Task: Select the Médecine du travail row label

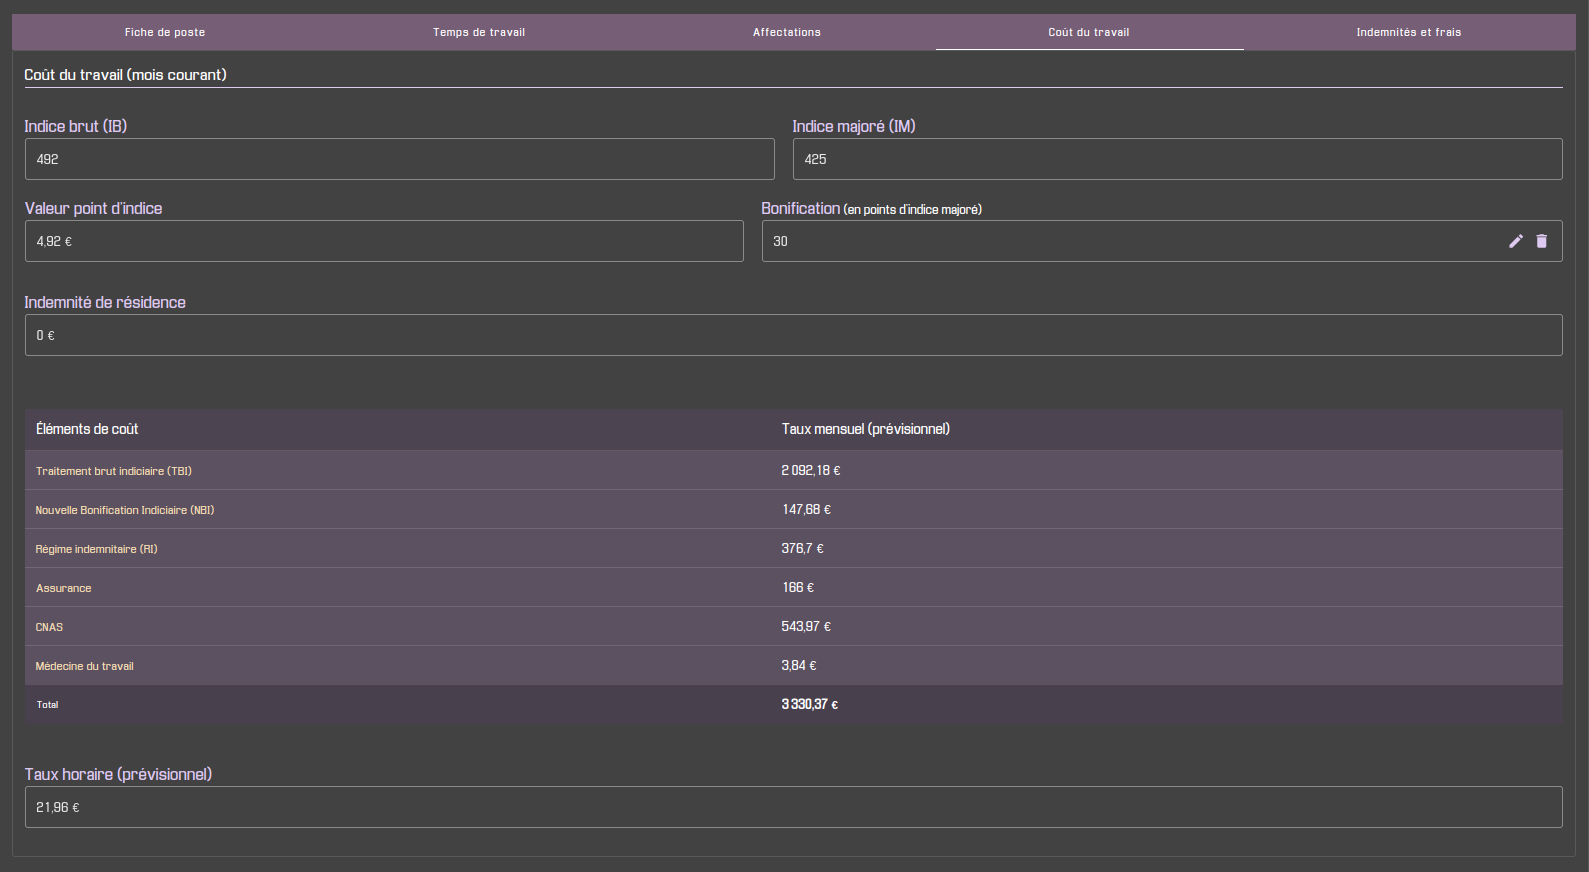Action: 85,666
